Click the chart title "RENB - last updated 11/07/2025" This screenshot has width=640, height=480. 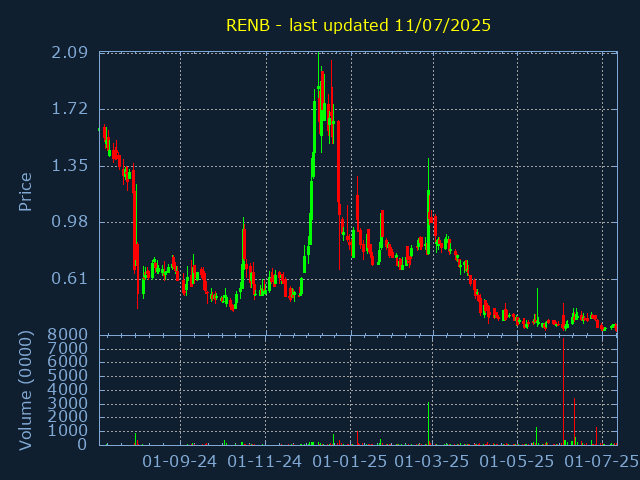click(x=358, y=25)
